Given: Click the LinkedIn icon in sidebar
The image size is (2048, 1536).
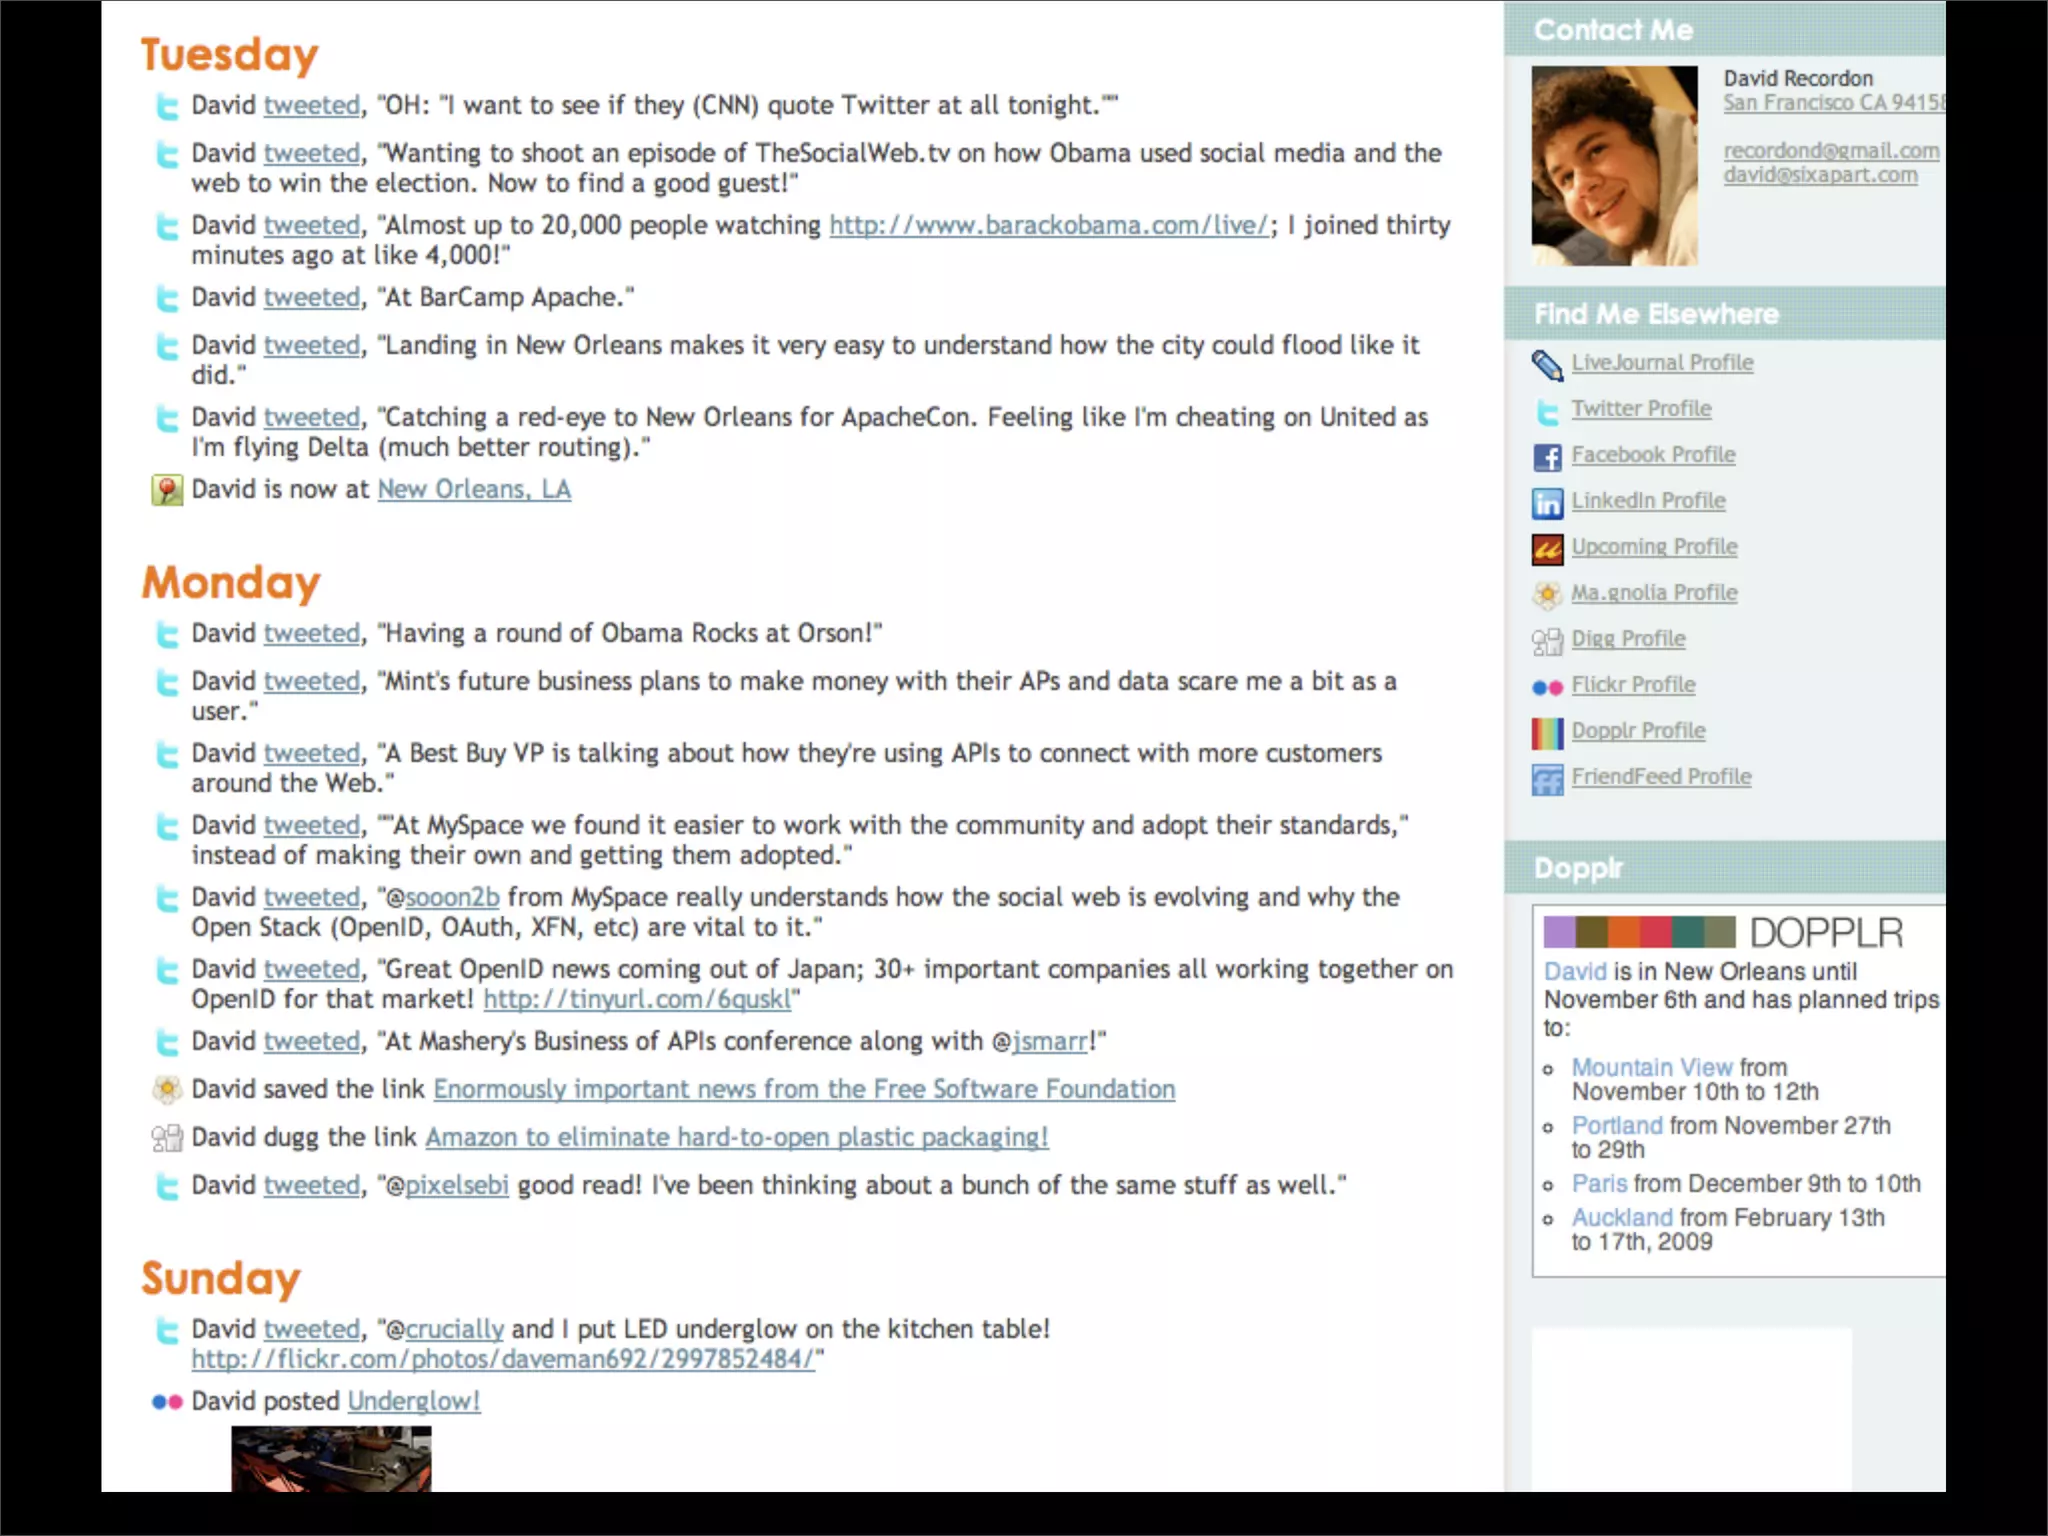Looking at the screenshot, I should coord(1547,503).
